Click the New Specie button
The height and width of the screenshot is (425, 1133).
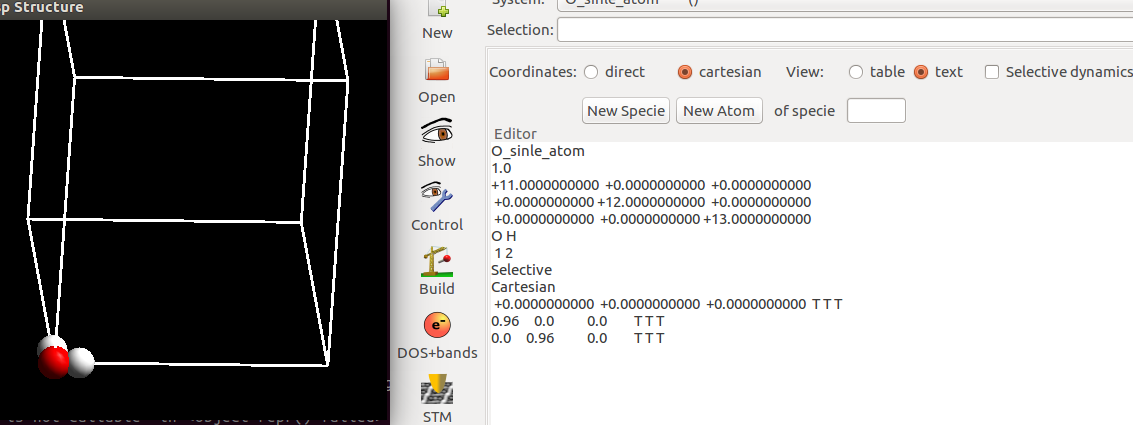pyautogui.click(x=626, y=111)
